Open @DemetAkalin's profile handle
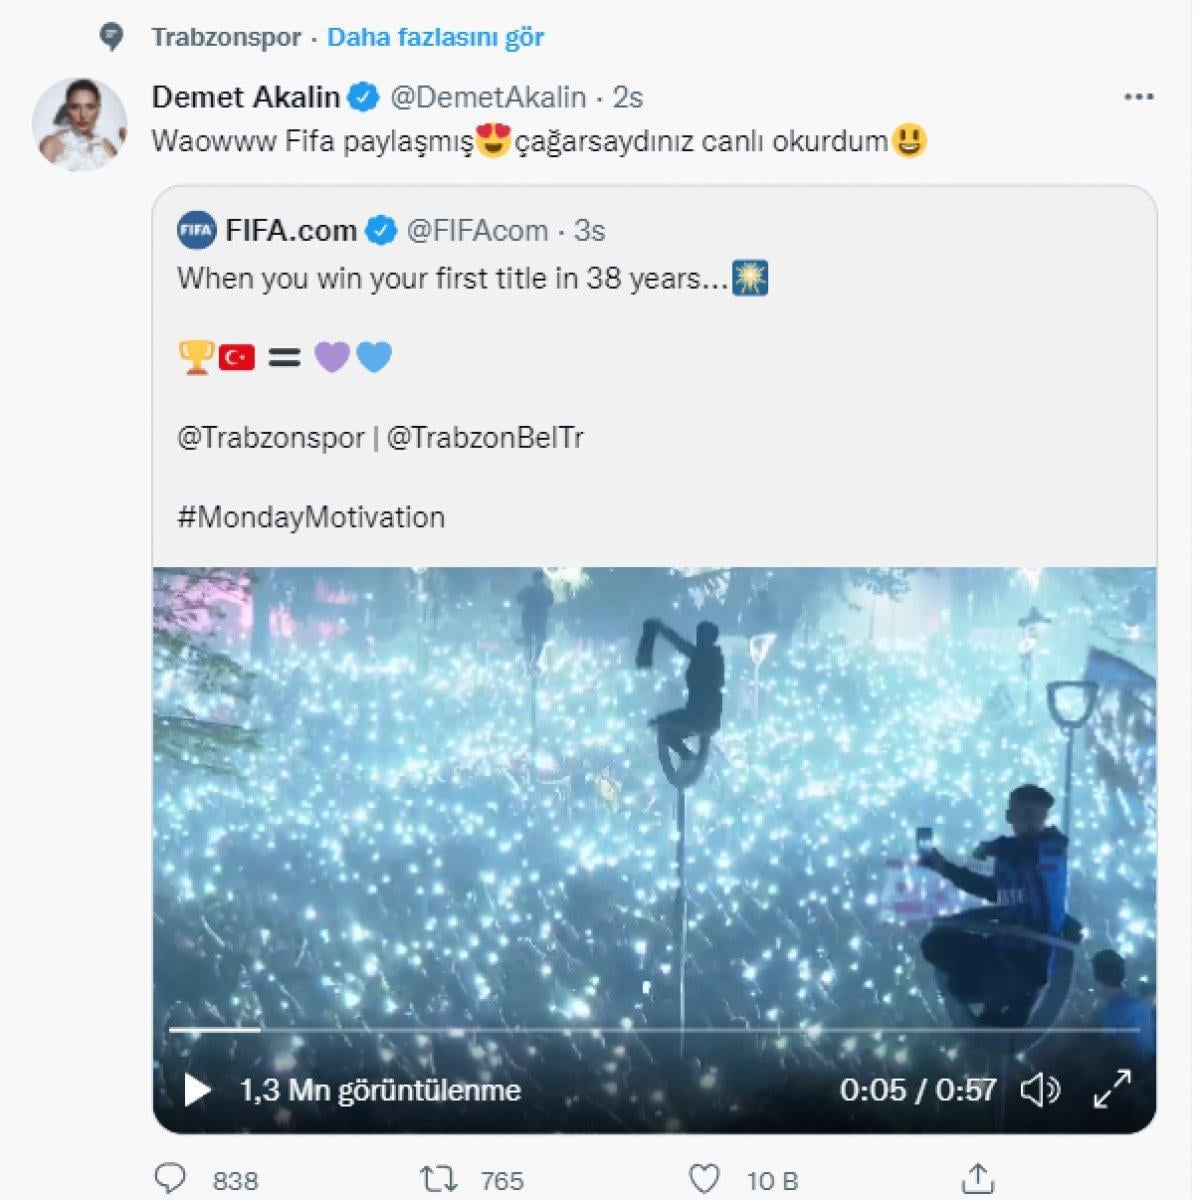1200x1200 pixels. click(489, 97)
